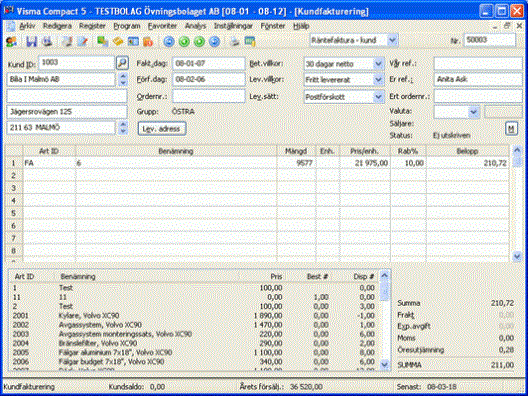Go to the last invoice blue arrow
Viewport: 528px width, 396px height.
click(214, 41)
